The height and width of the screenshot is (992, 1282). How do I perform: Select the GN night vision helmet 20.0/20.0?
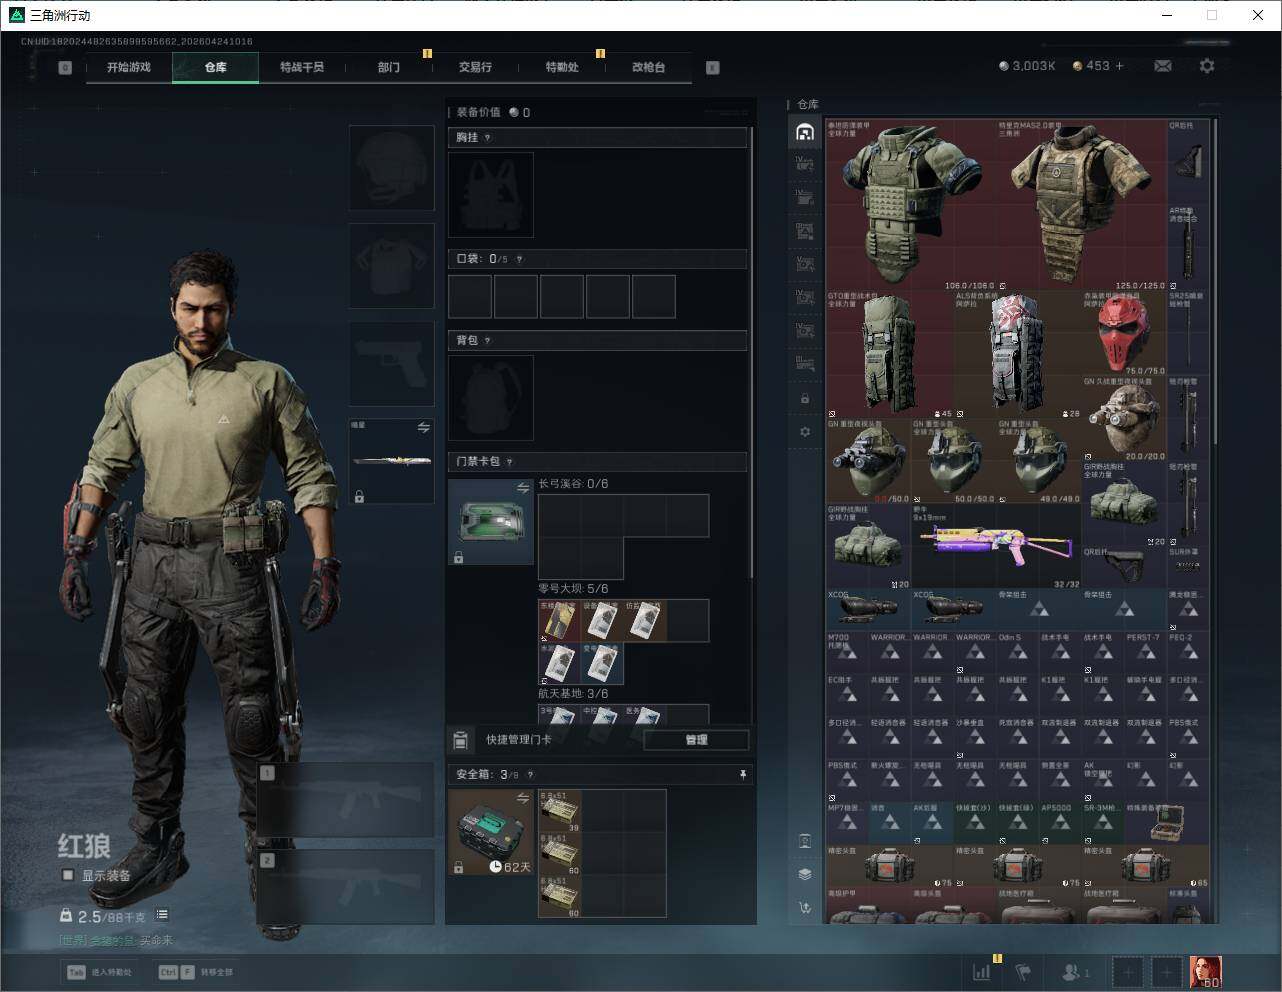tap(1124, 419)
